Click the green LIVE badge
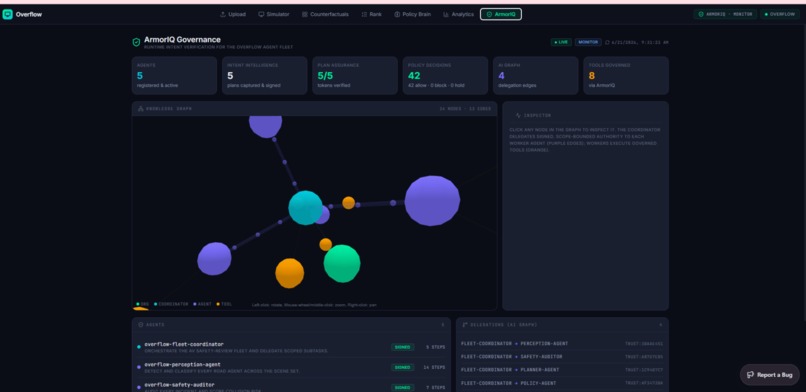 (561, 42)
